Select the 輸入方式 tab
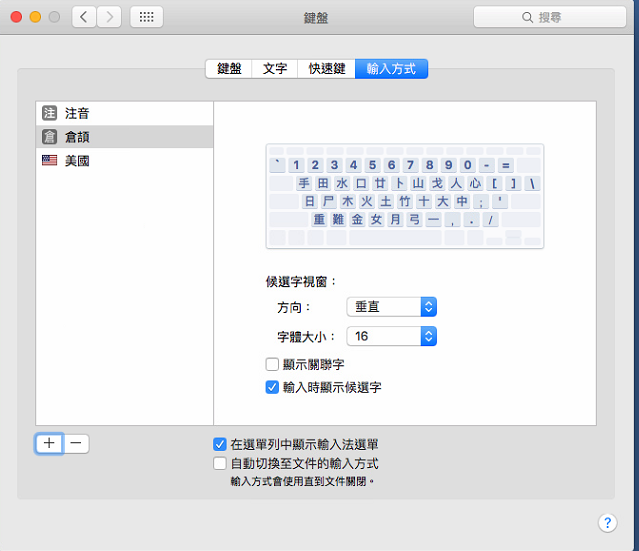Image resolution: width=639 pixels, height=551 pixels. [391, 68]
